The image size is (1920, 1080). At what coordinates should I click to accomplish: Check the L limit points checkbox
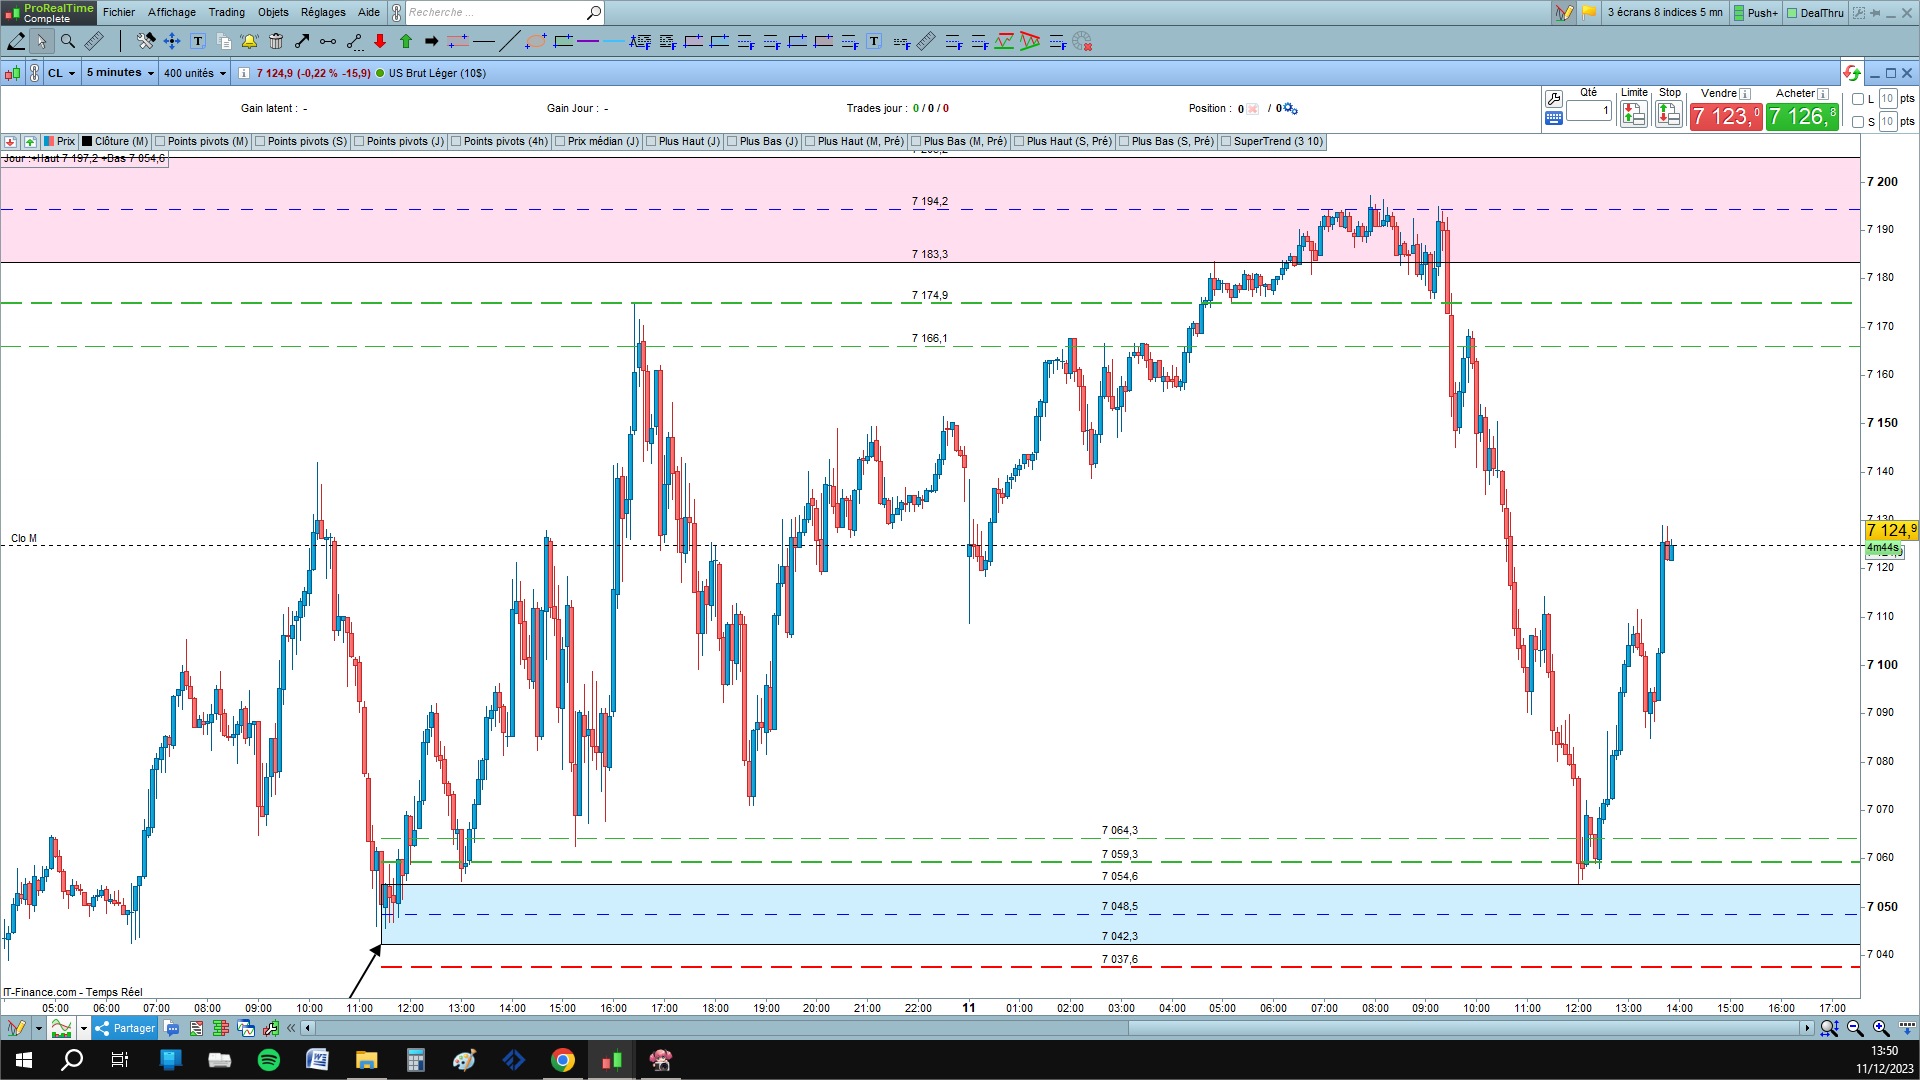[x=1858, y=99]
